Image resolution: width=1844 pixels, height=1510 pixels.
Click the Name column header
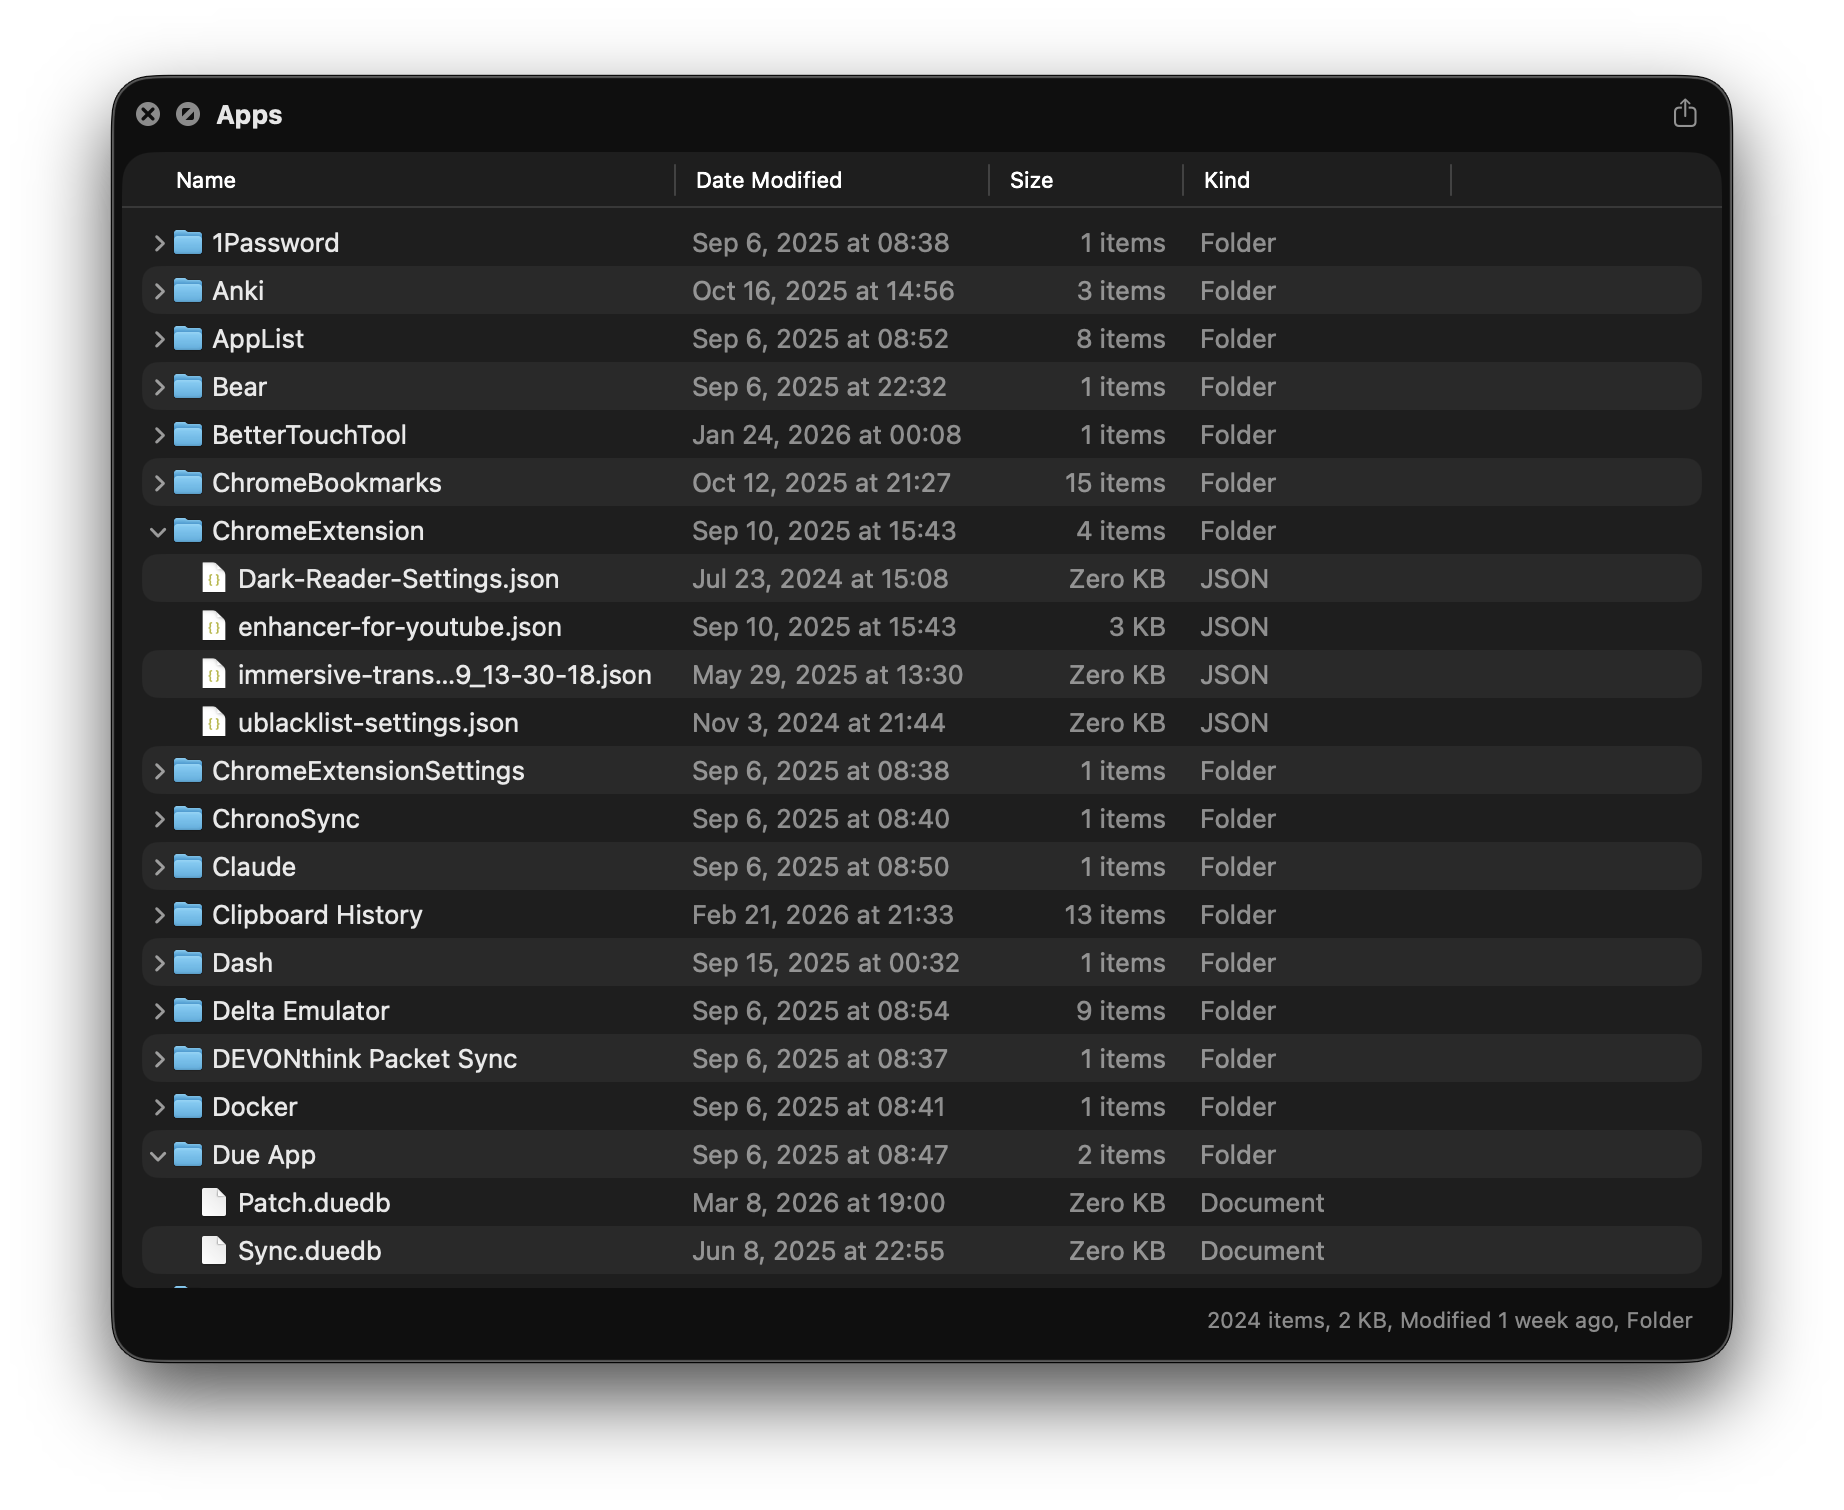pyautogui.click(x=206, y=180)
